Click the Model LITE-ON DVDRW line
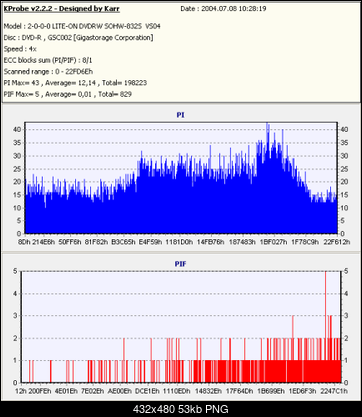 [x=82, y=26]
